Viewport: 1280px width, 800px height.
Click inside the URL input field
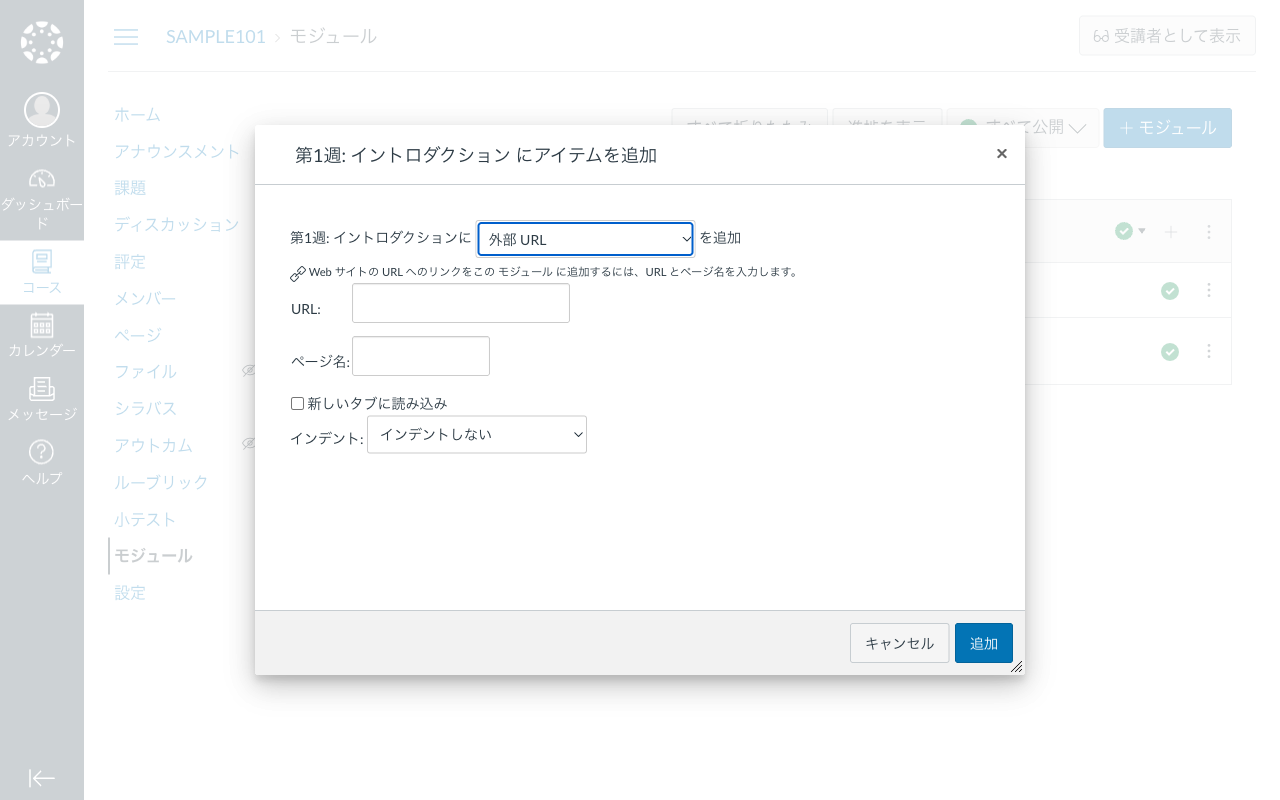click(460, 303)
